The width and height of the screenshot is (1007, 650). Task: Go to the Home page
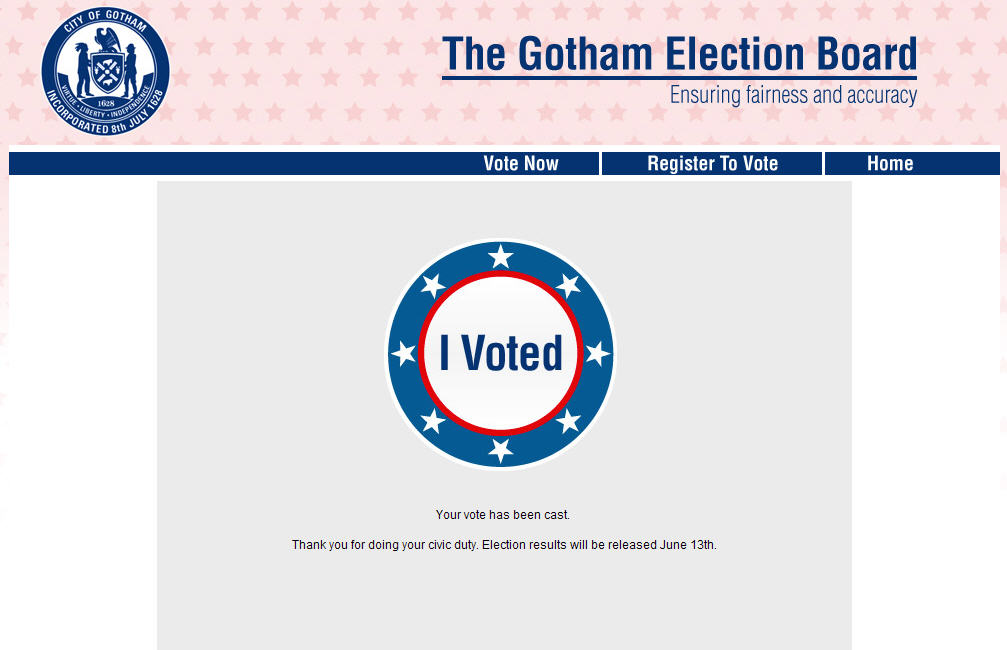pyautogui.click(x=890, y=164)
